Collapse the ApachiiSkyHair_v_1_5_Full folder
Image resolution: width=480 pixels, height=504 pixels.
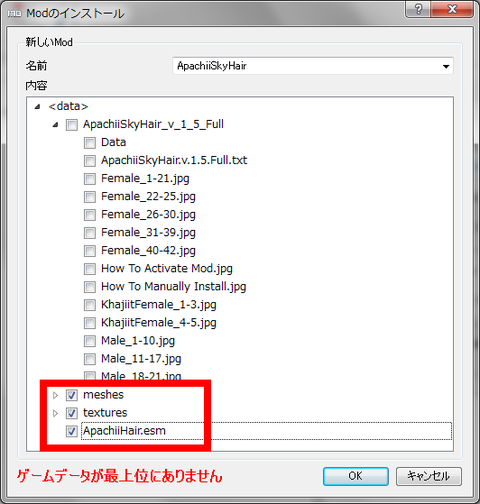point(55,125)
